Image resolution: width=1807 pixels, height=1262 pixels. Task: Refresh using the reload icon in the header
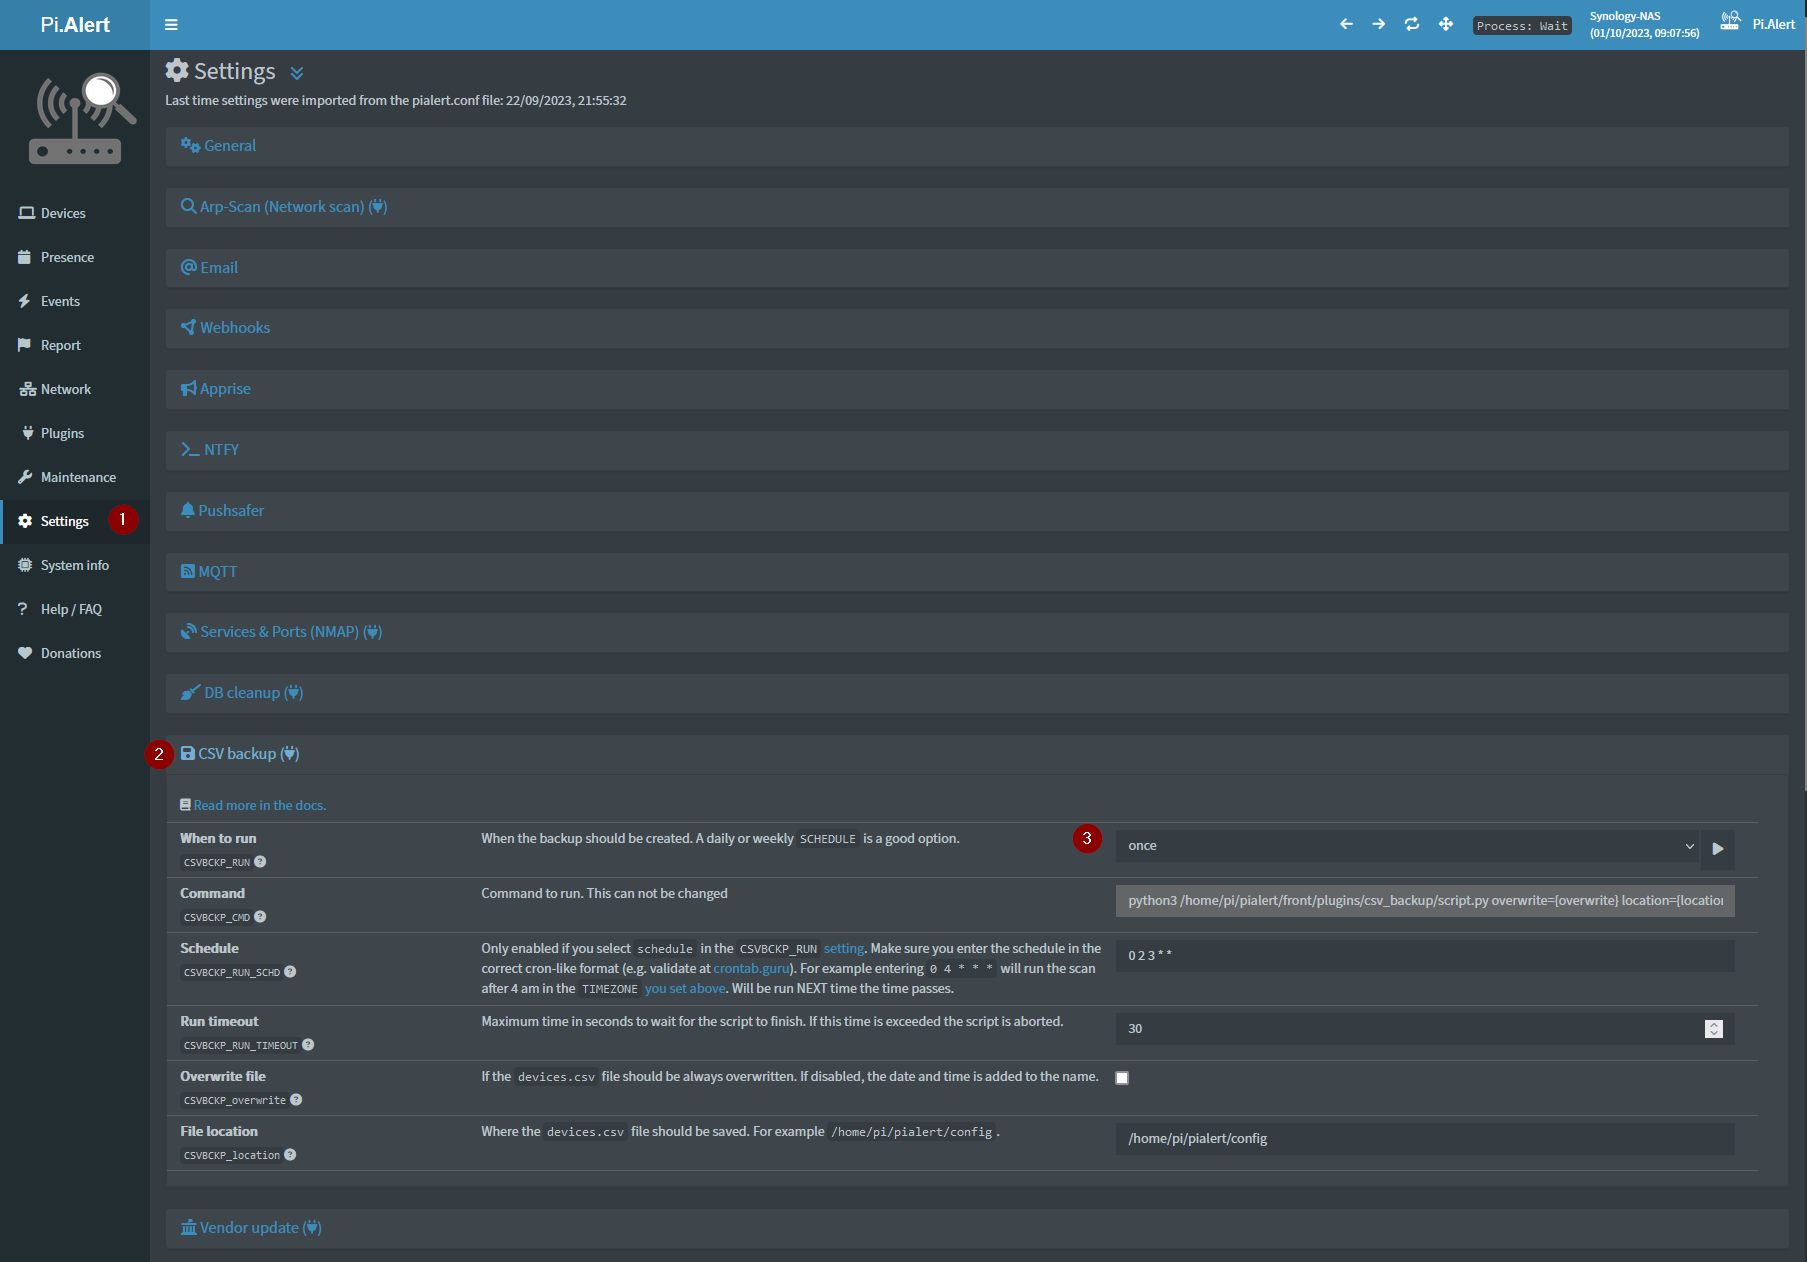(x=1412, y=23)
